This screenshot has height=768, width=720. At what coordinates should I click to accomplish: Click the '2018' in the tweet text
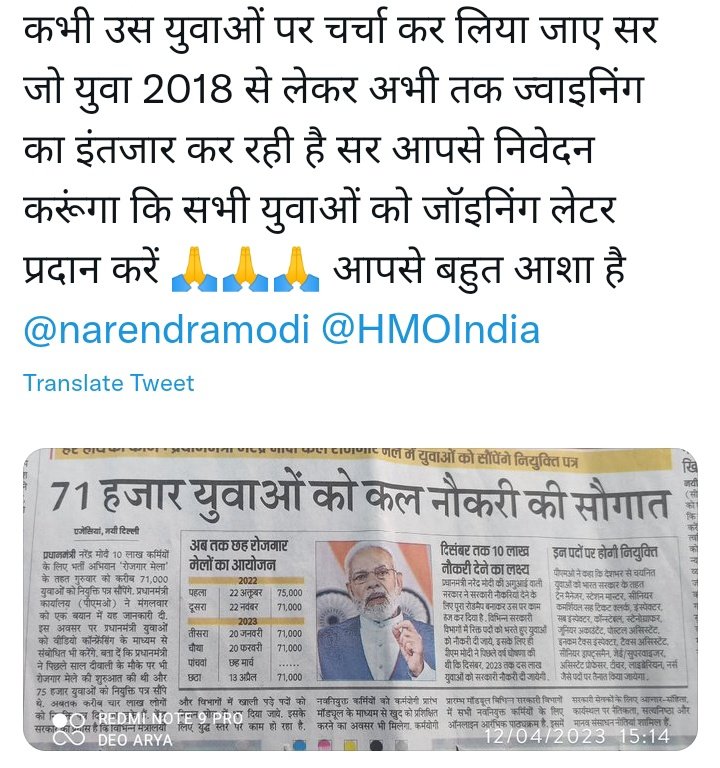(188, 90)
